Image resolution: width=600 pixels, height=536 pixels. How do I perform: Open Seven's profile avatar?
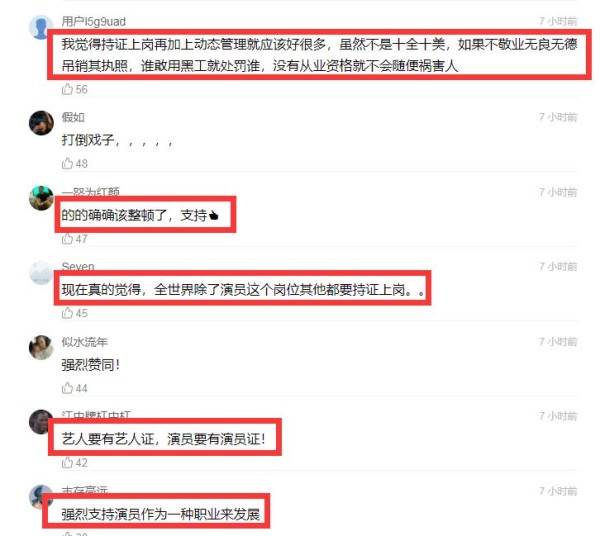coord(41,273)
